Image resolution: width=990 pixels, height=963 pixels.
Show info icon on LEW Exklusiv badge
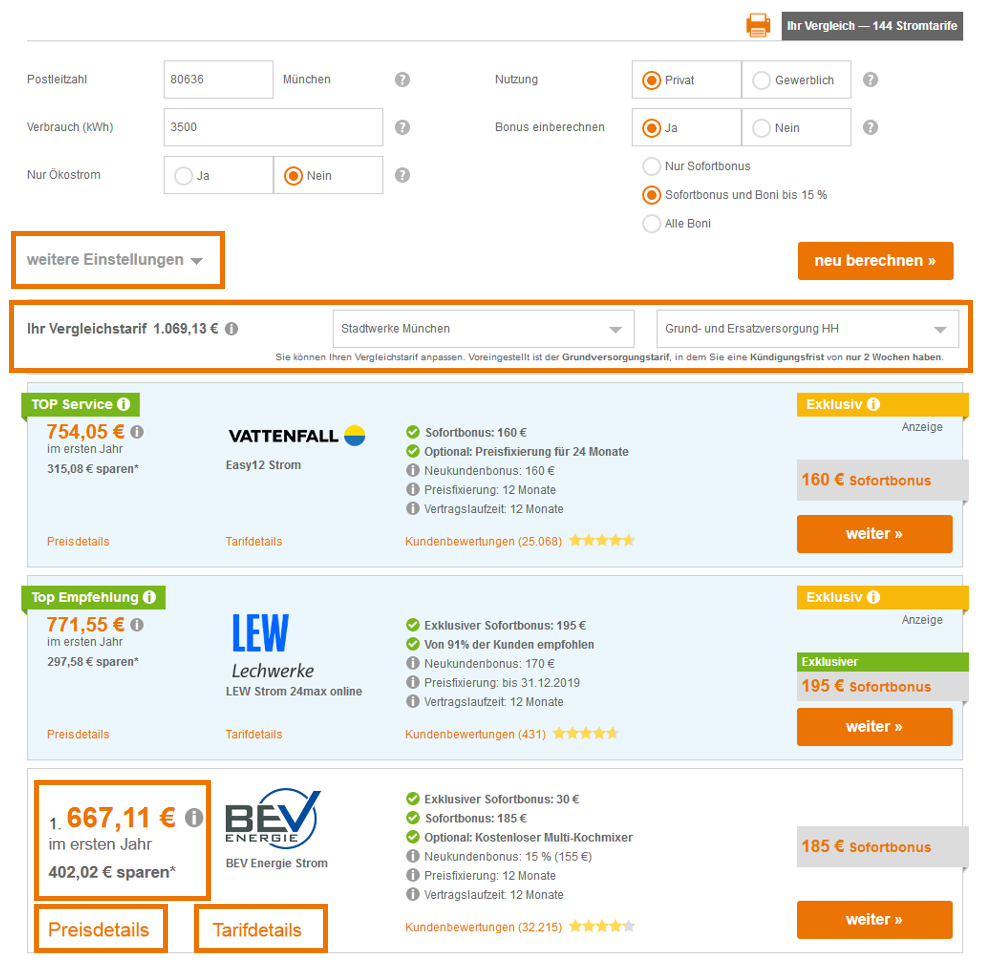click(x=873, y=597)
